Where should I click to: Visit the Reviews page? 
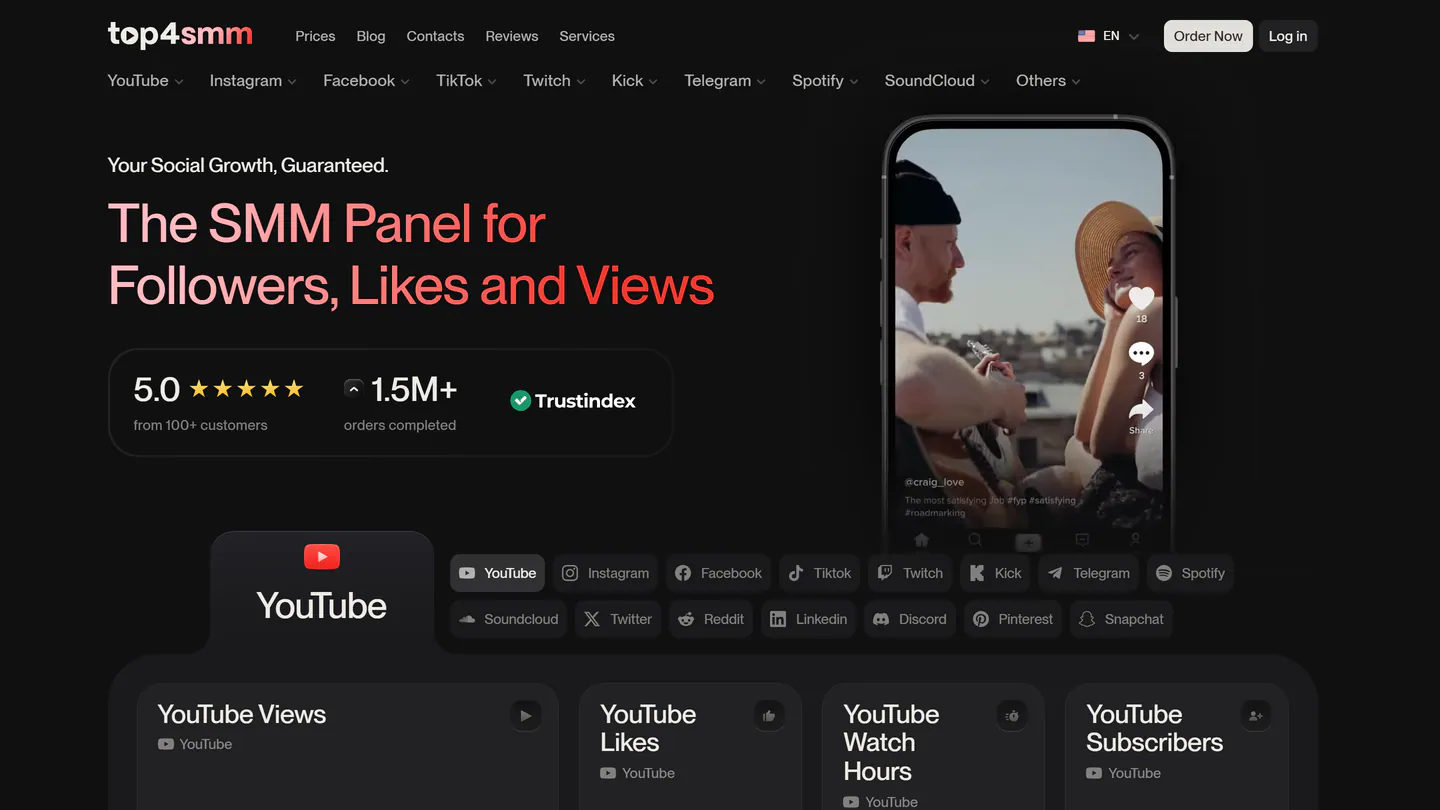512,36
